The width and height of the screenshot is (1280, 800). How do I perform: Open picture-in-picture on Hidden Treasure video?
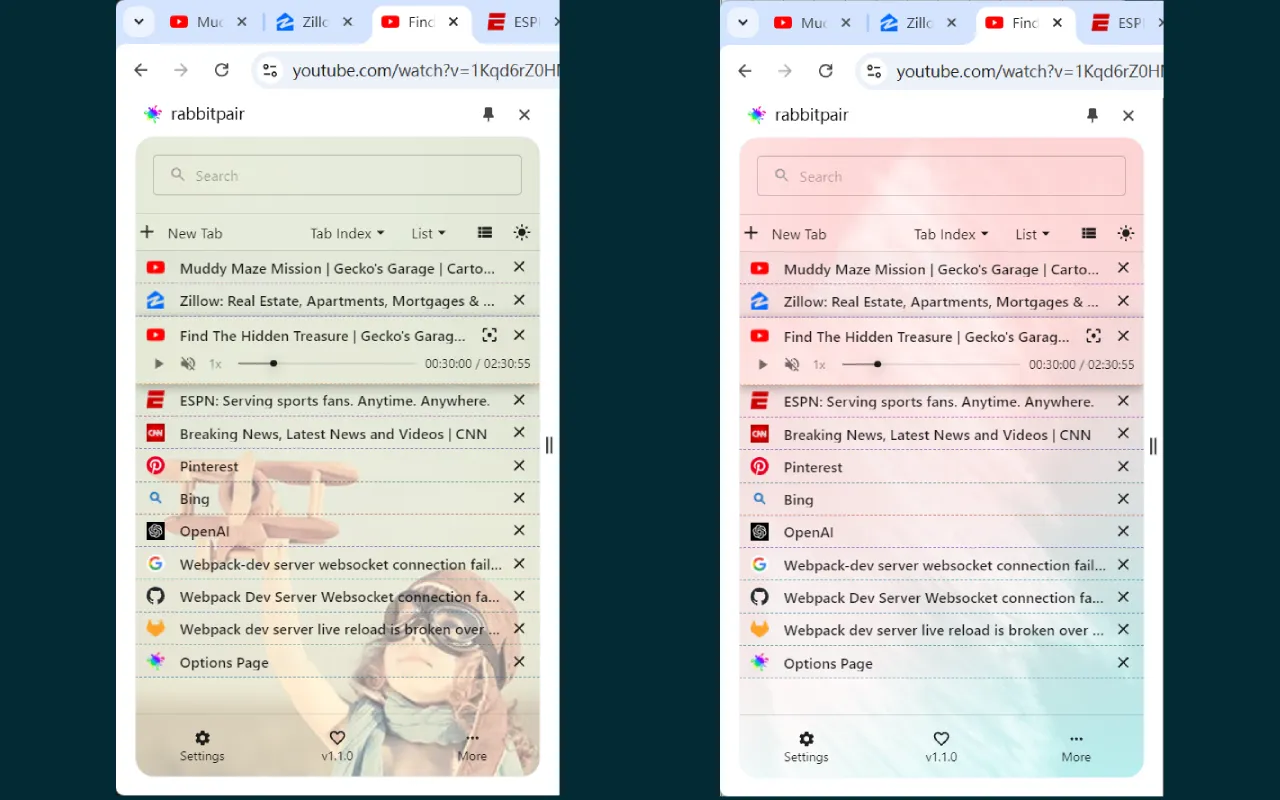(x=489, y=335)
